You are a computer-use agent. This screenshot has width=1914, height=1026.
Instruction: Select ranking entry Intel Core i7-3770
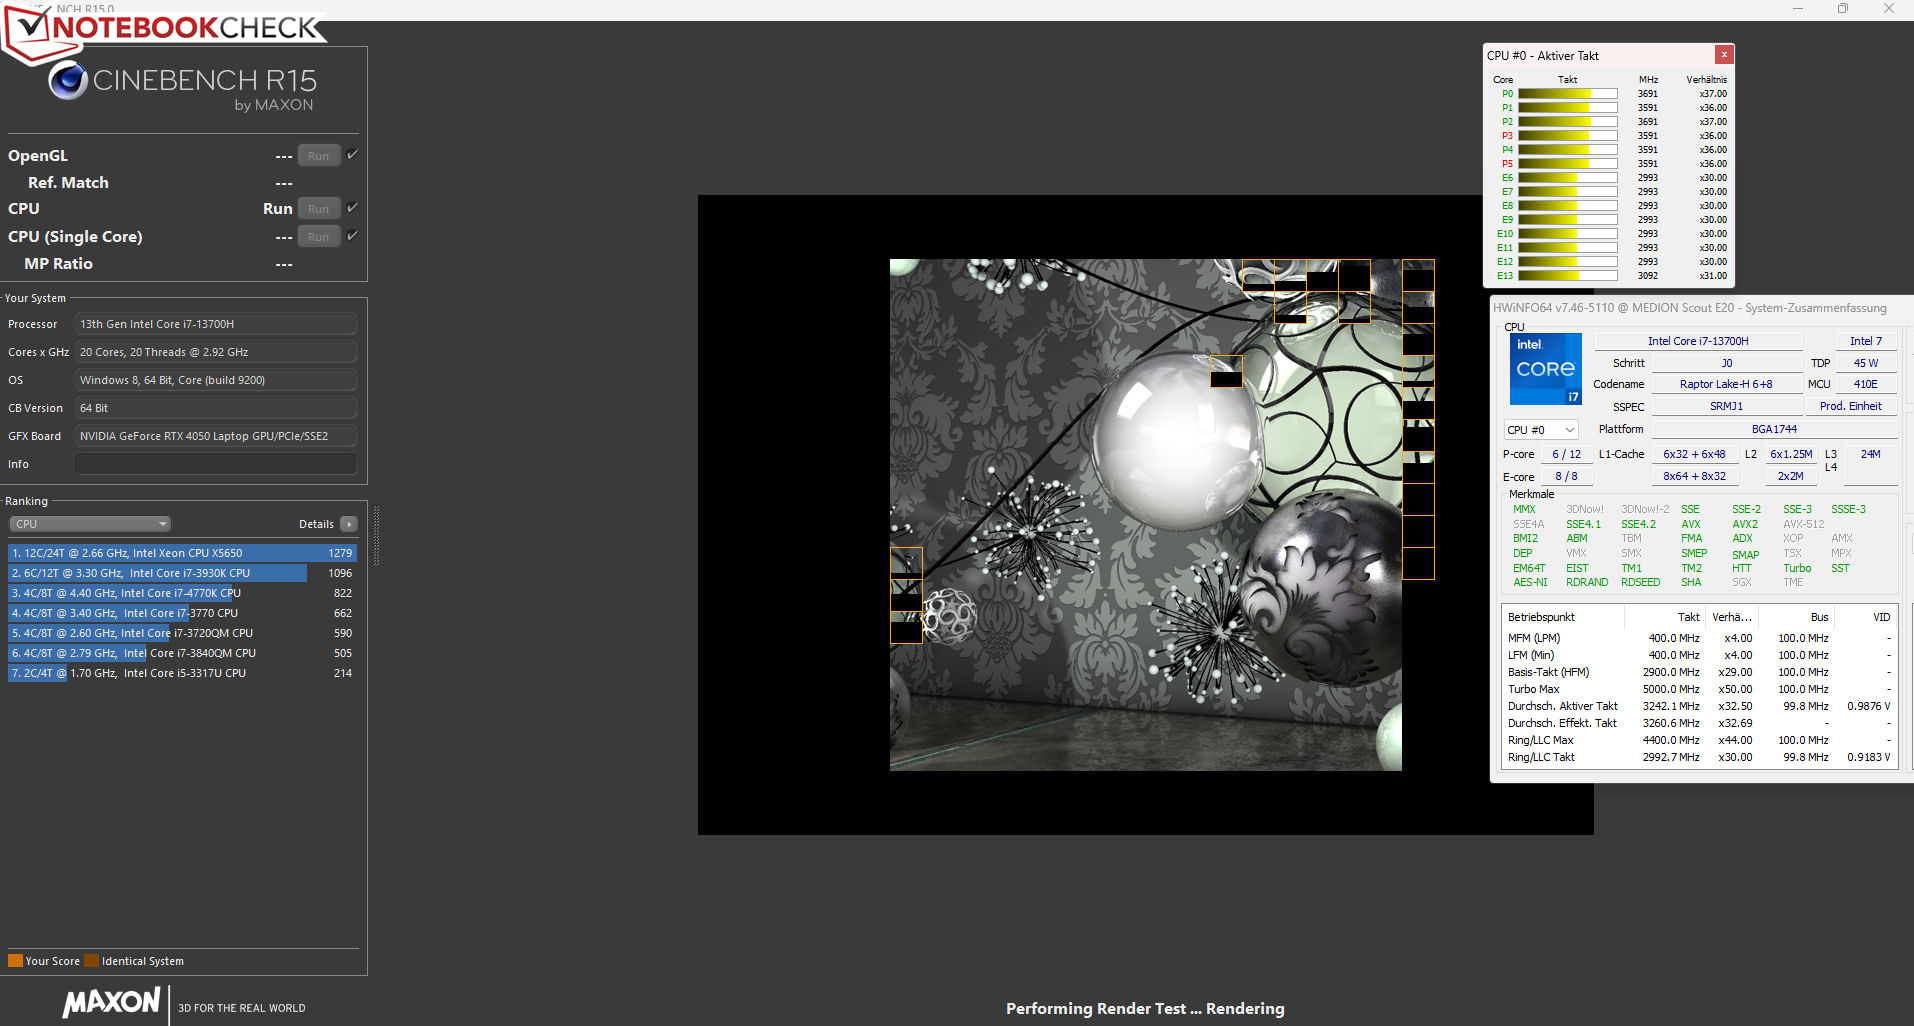click(x=182, y=613)
